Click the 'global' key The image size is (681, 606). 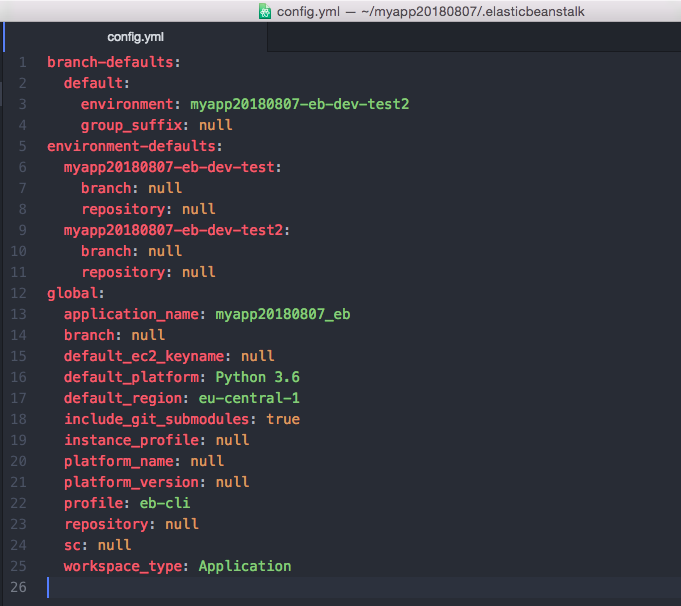tap(73, 294)
